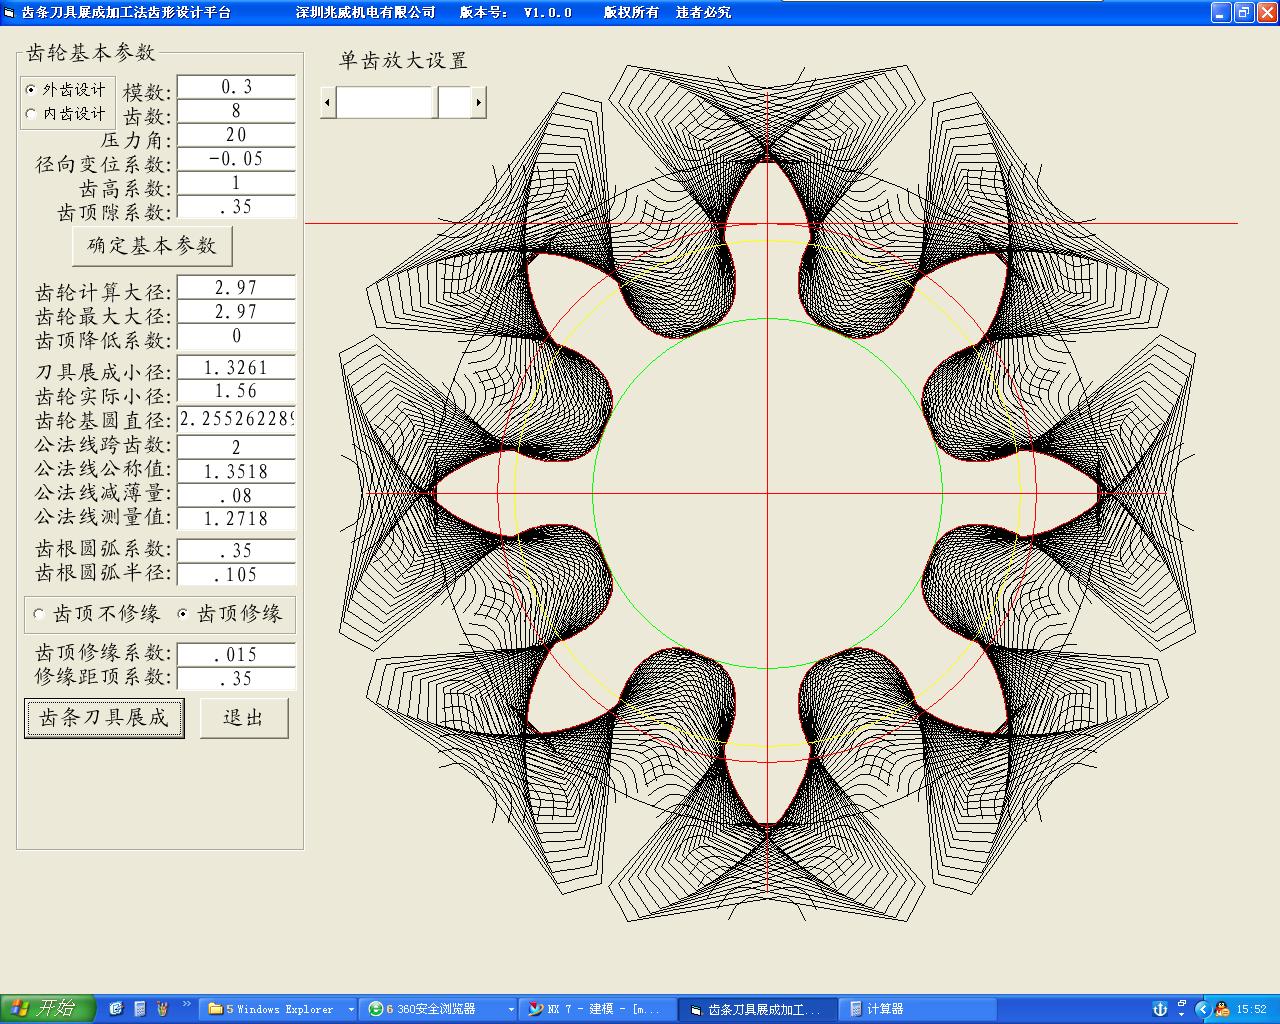Screen dimensions: 1280x1024
Task: Click the 压力角 input field
Action: click(x=236, y=135)
